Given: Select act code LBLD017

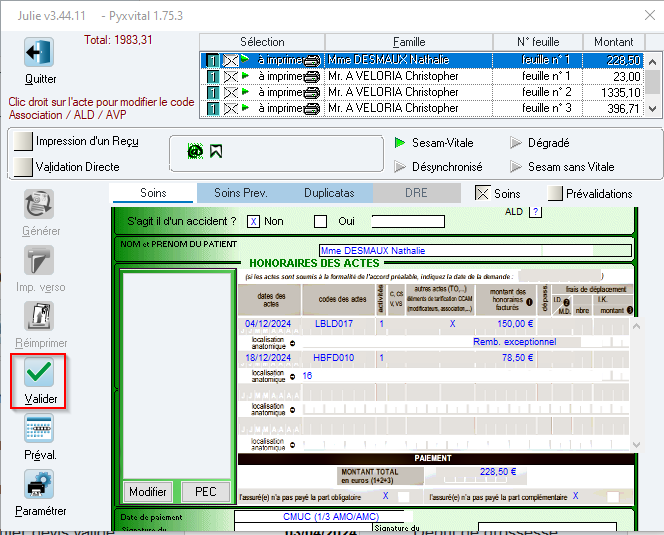Looking at the screenshot, I should tap(334, 324).
